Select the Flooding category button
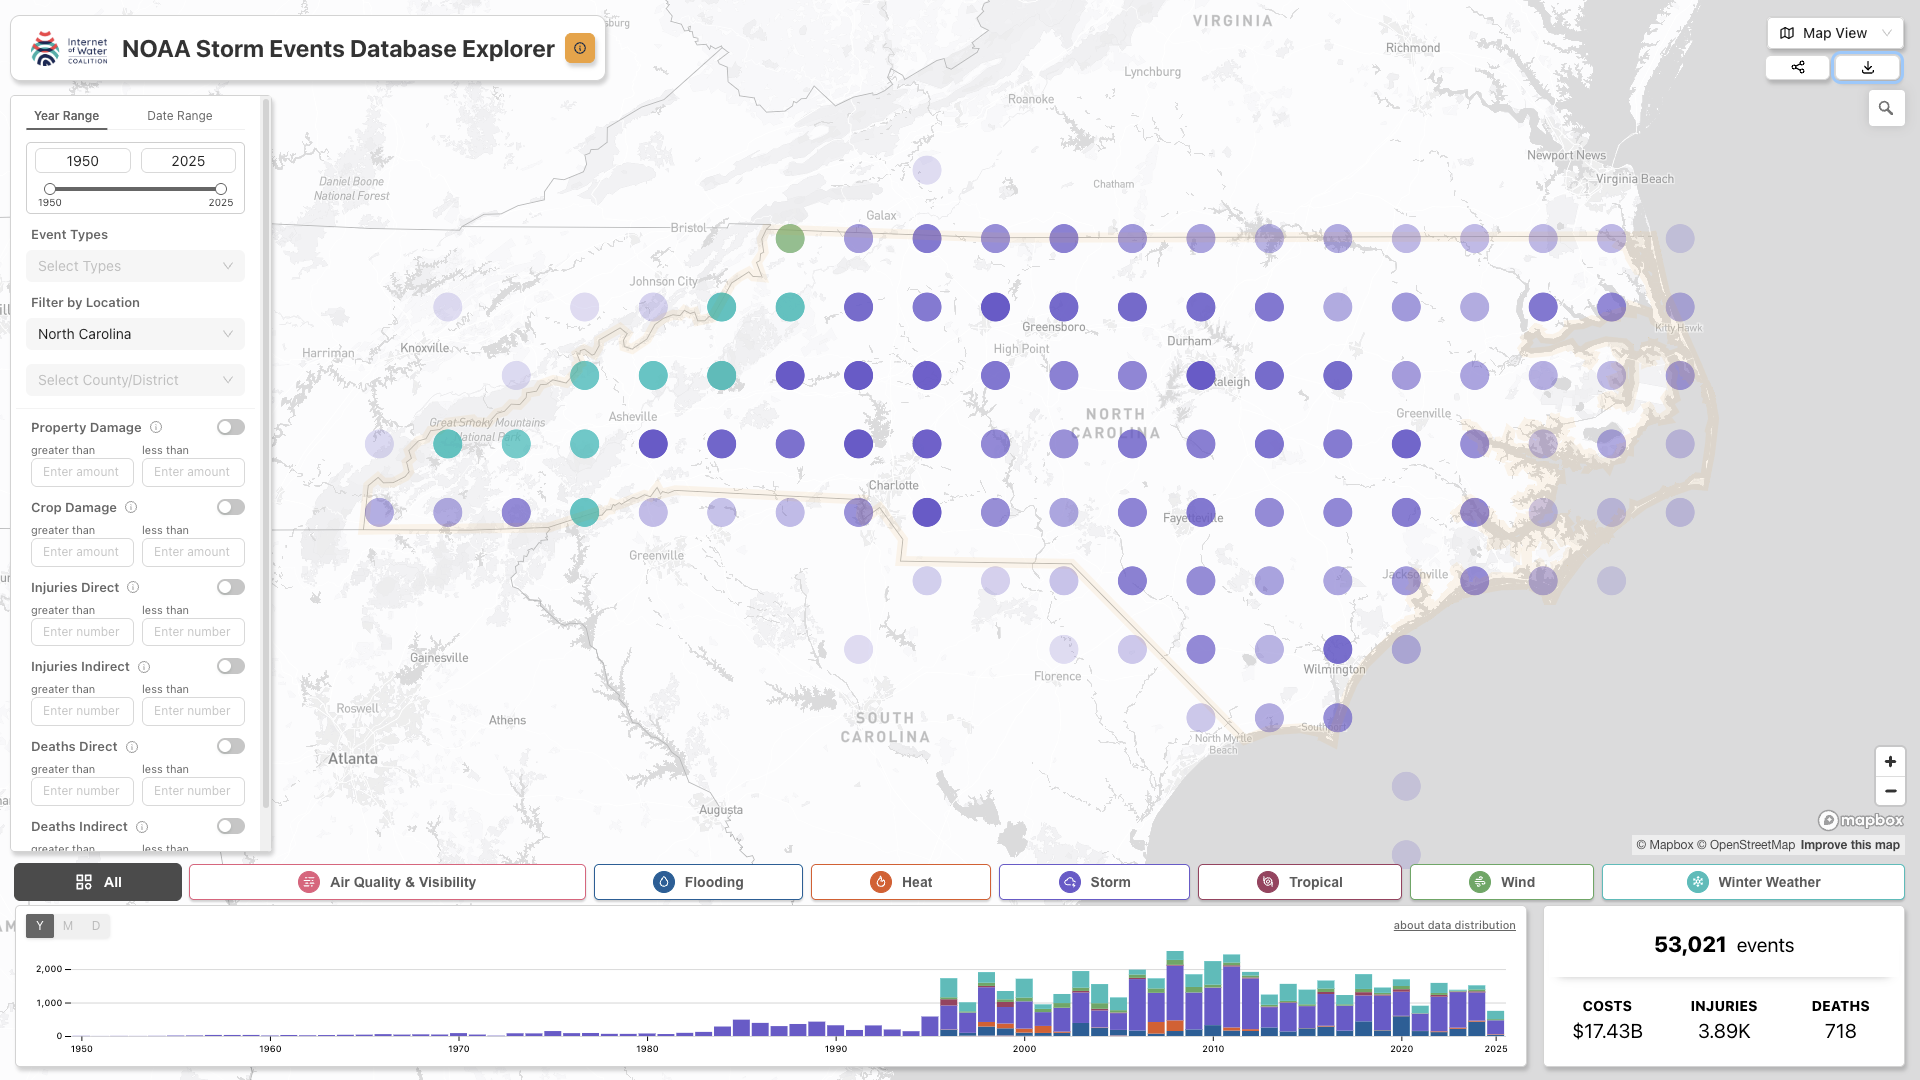This screenshot has height=1080, width=1920. 698,882
